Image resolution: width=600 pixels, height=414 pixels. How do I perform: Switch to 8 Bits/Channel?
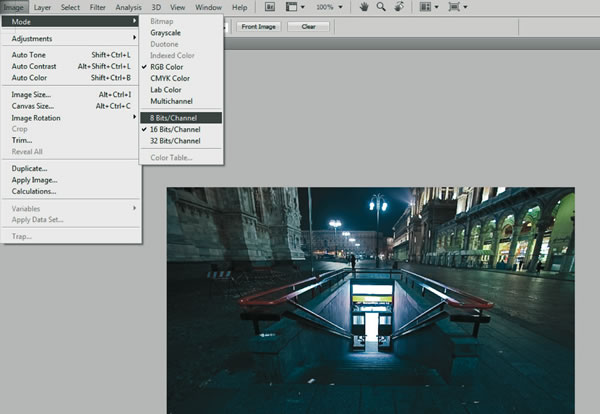[181, 118]
